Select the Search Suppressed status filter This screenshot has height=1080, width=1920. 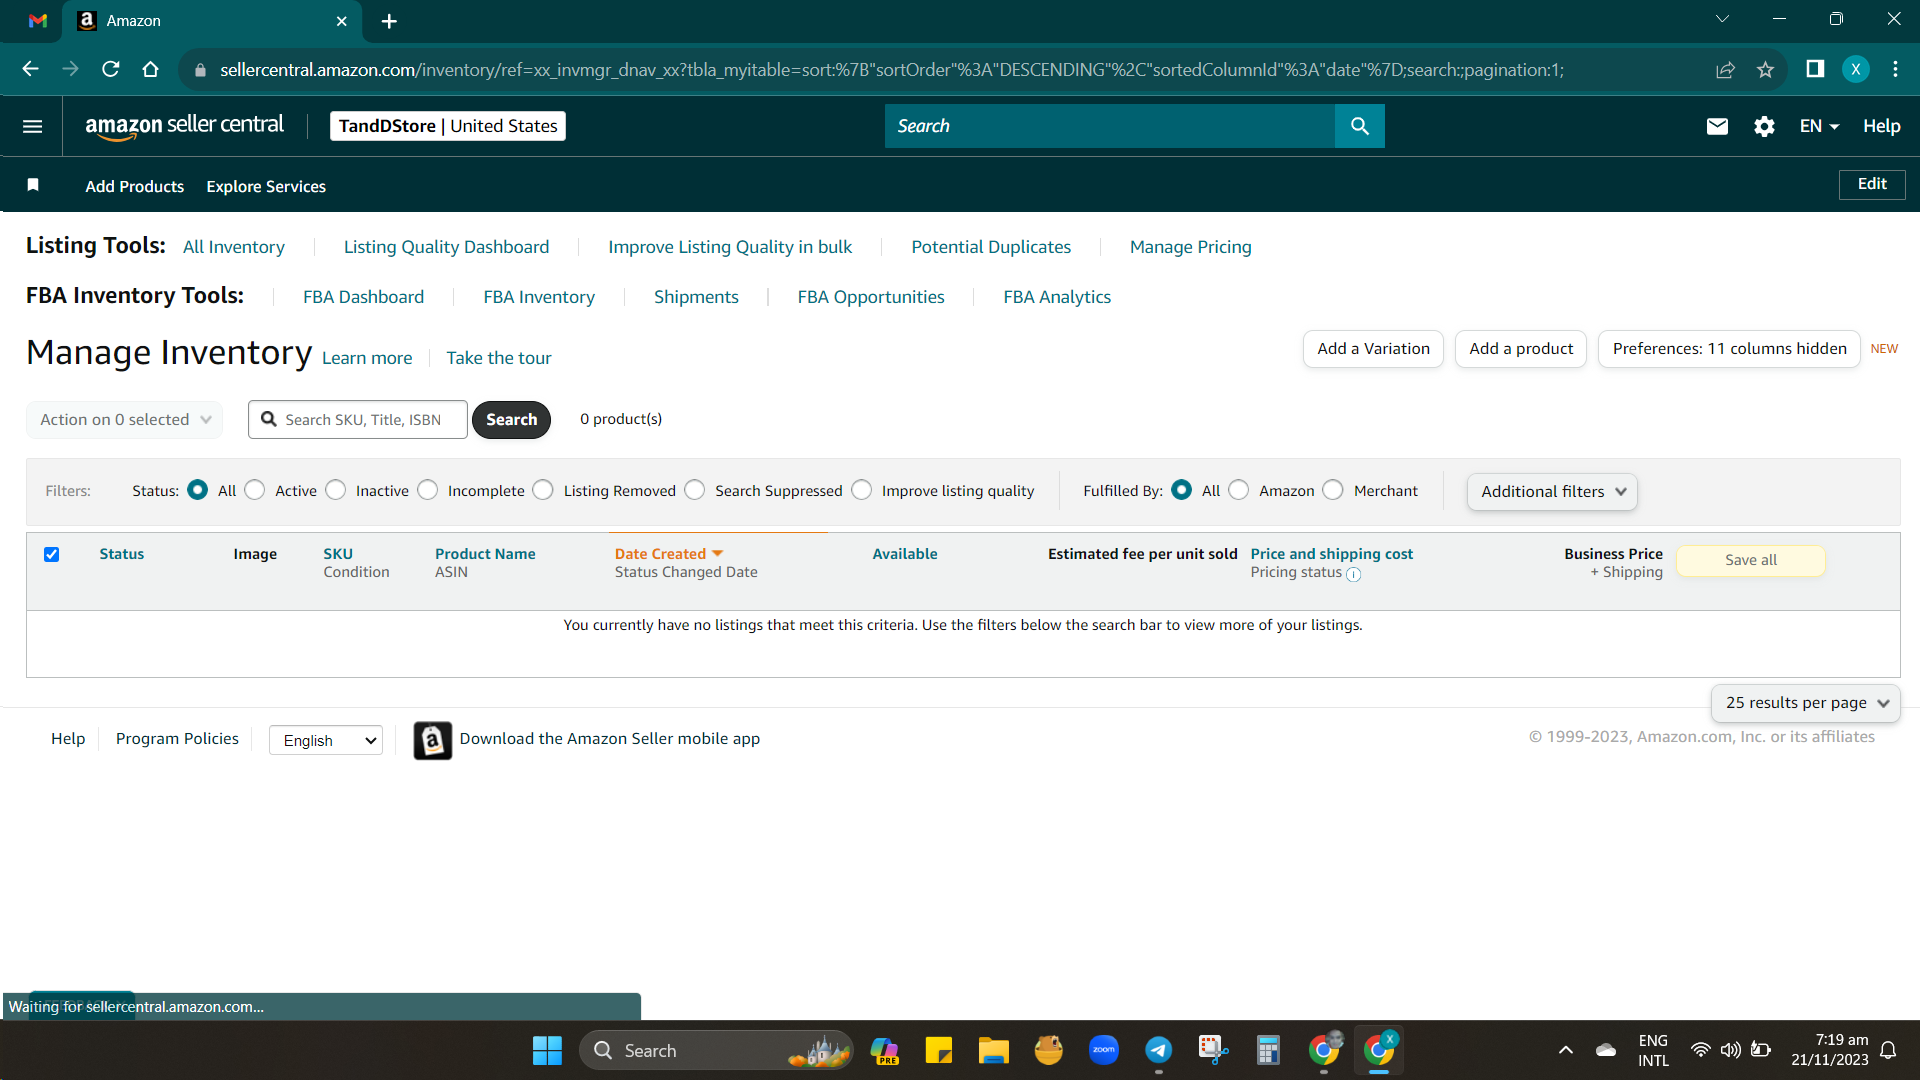point(695,490)
